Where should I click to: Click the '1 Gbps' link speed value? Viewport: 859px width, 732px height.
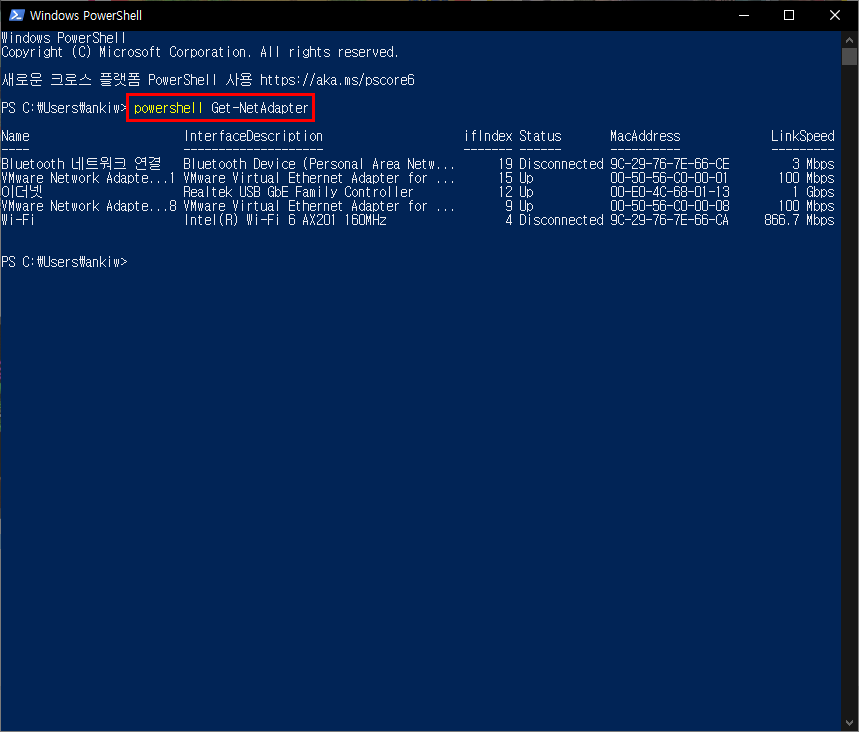click(813, 192)
